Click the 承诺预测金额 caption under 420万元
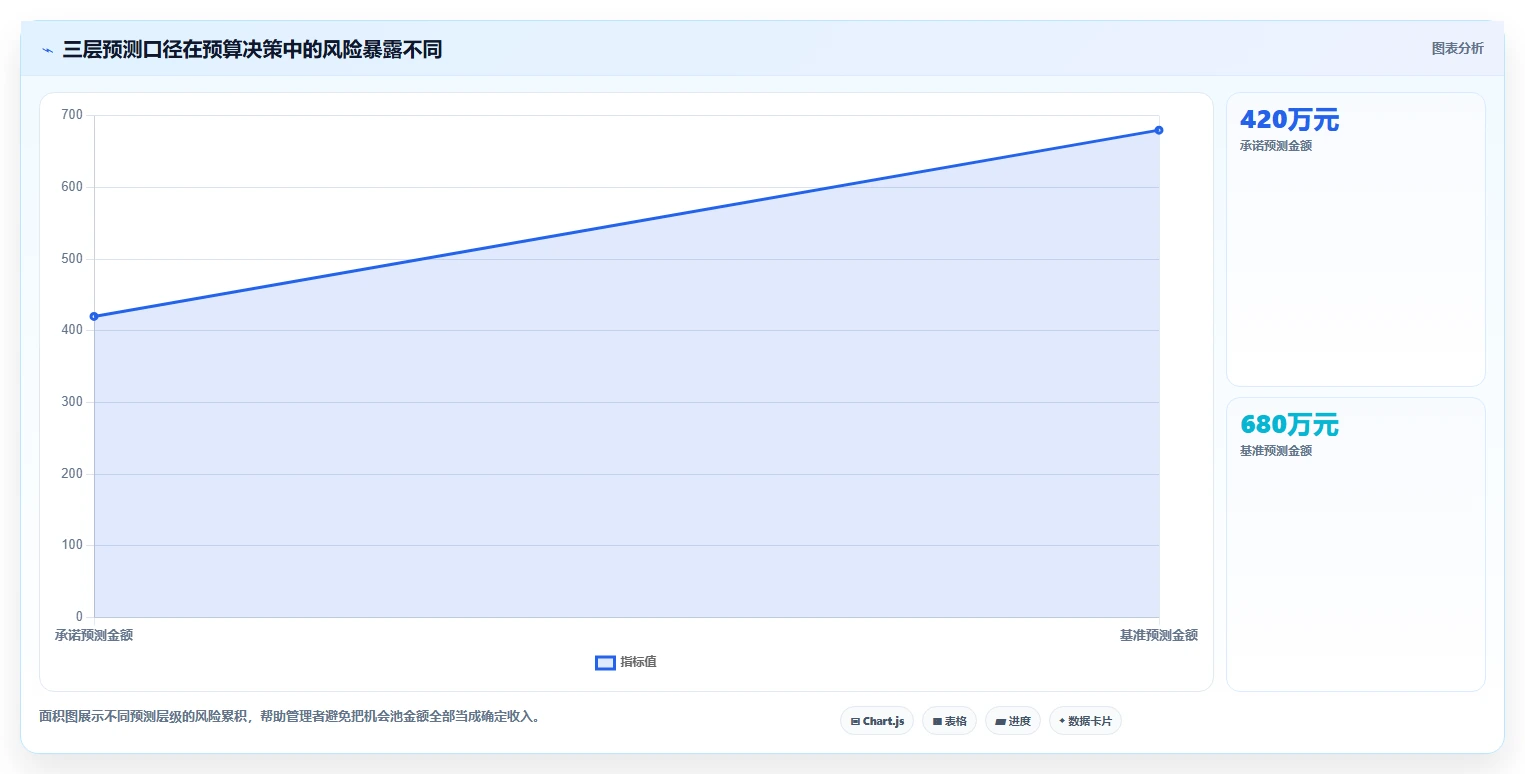The image size is (1525, 774). 1275,146
